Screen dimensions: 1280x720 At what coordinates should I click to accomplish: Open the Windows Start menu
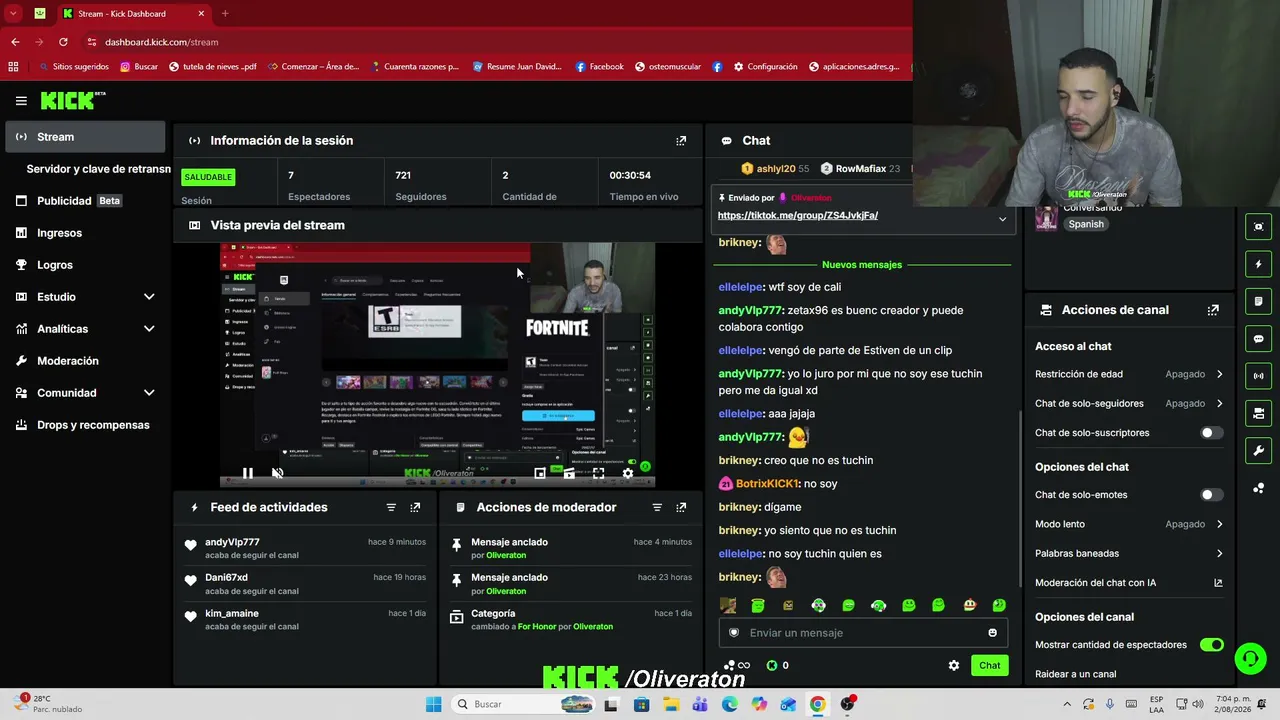433,704
